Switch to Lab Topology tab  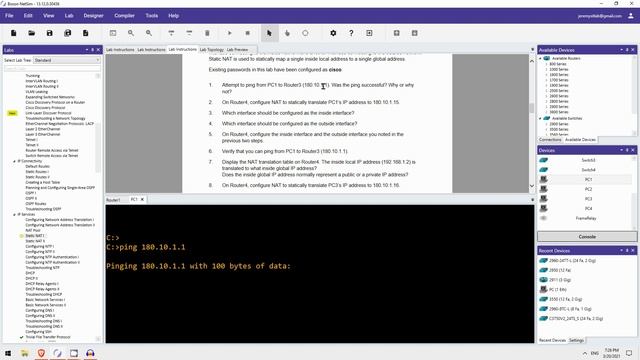(x=211, y=49)
